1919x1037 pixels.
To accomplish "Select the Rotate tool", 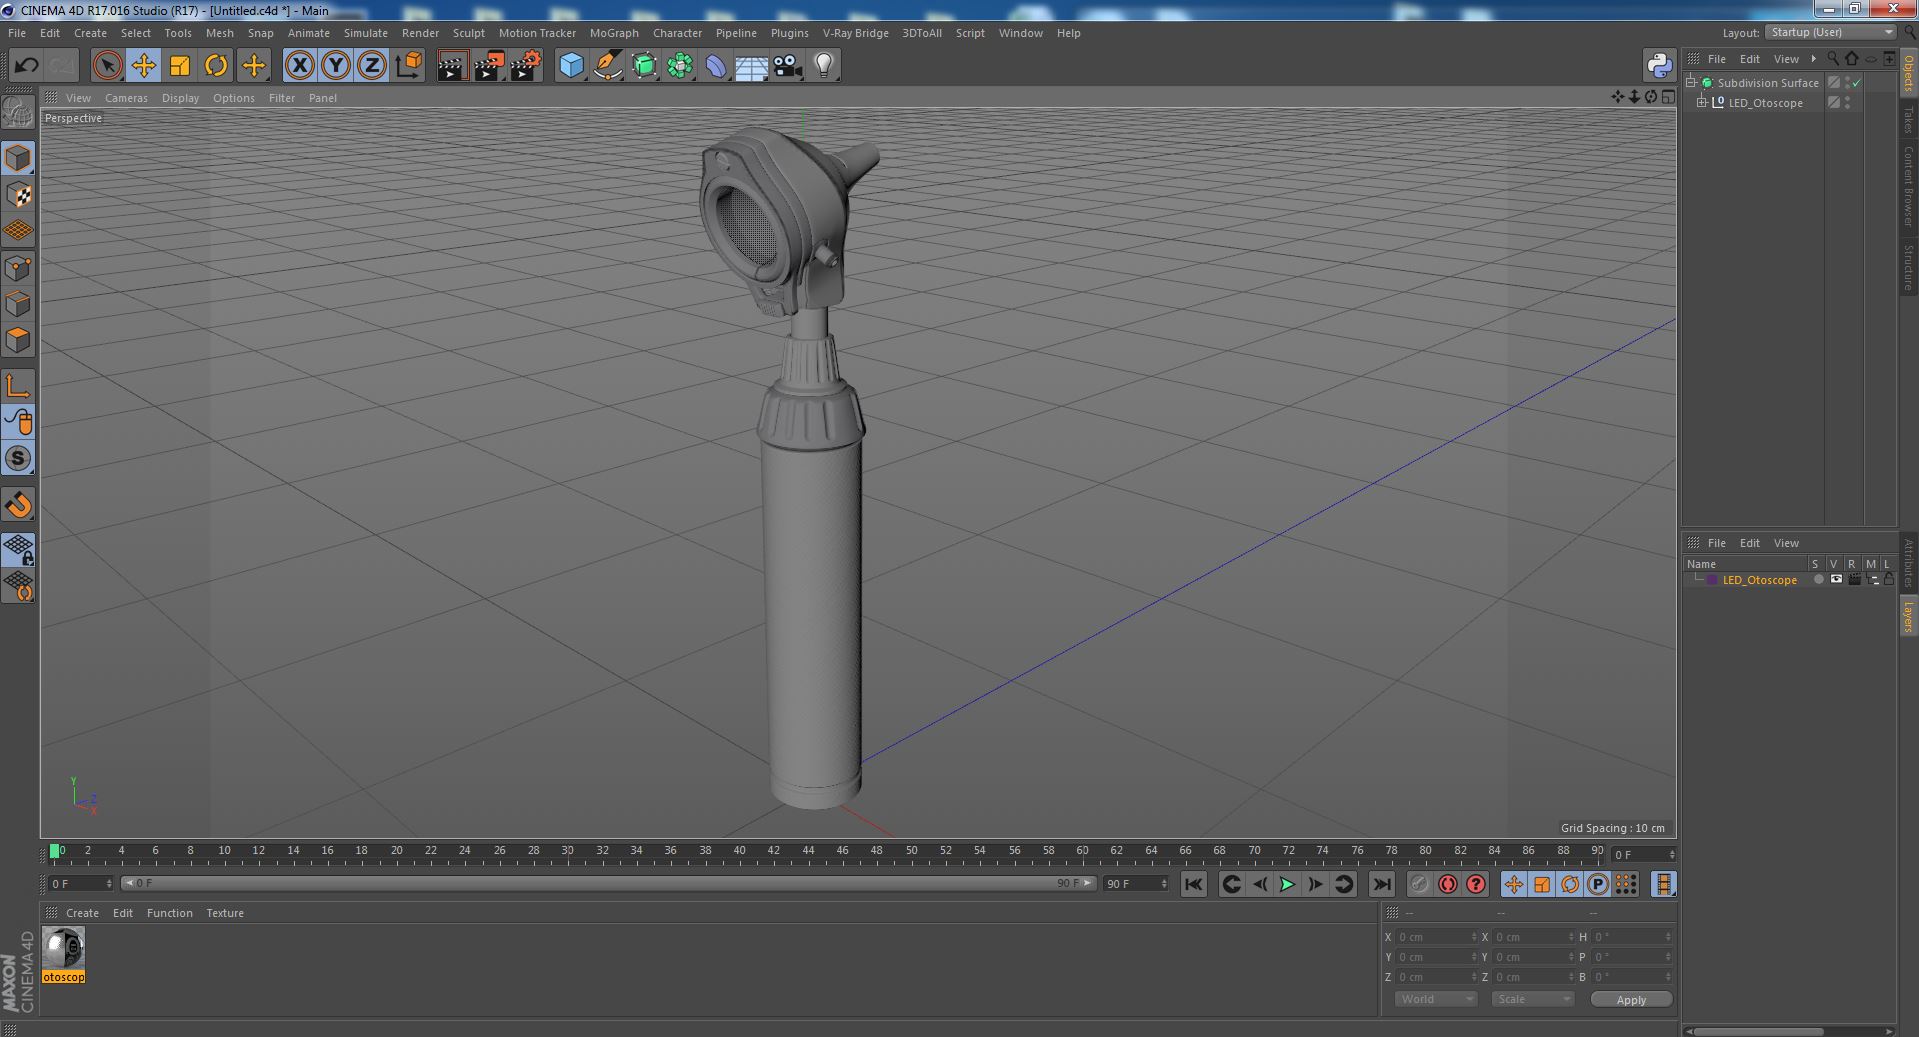I will pyautogui.click(x=216, y=66).
